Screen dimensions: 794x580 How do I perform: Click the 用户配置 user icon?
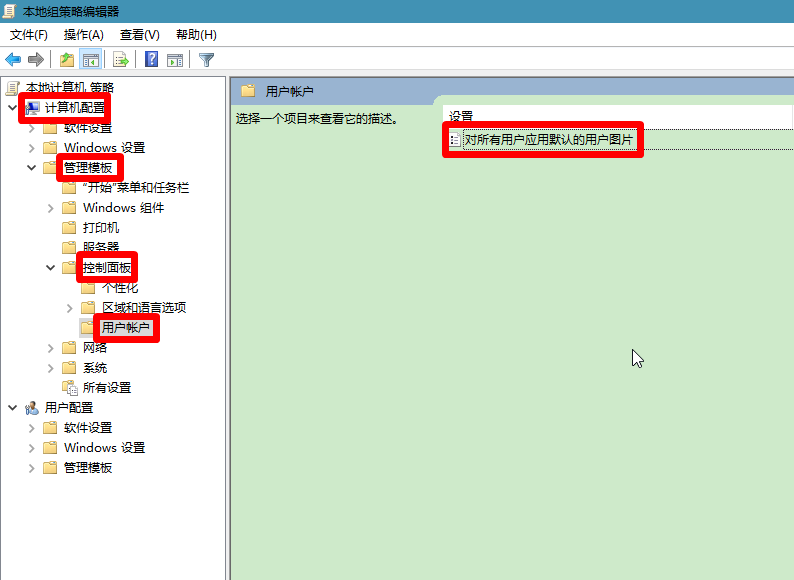(x=32, y=408)
